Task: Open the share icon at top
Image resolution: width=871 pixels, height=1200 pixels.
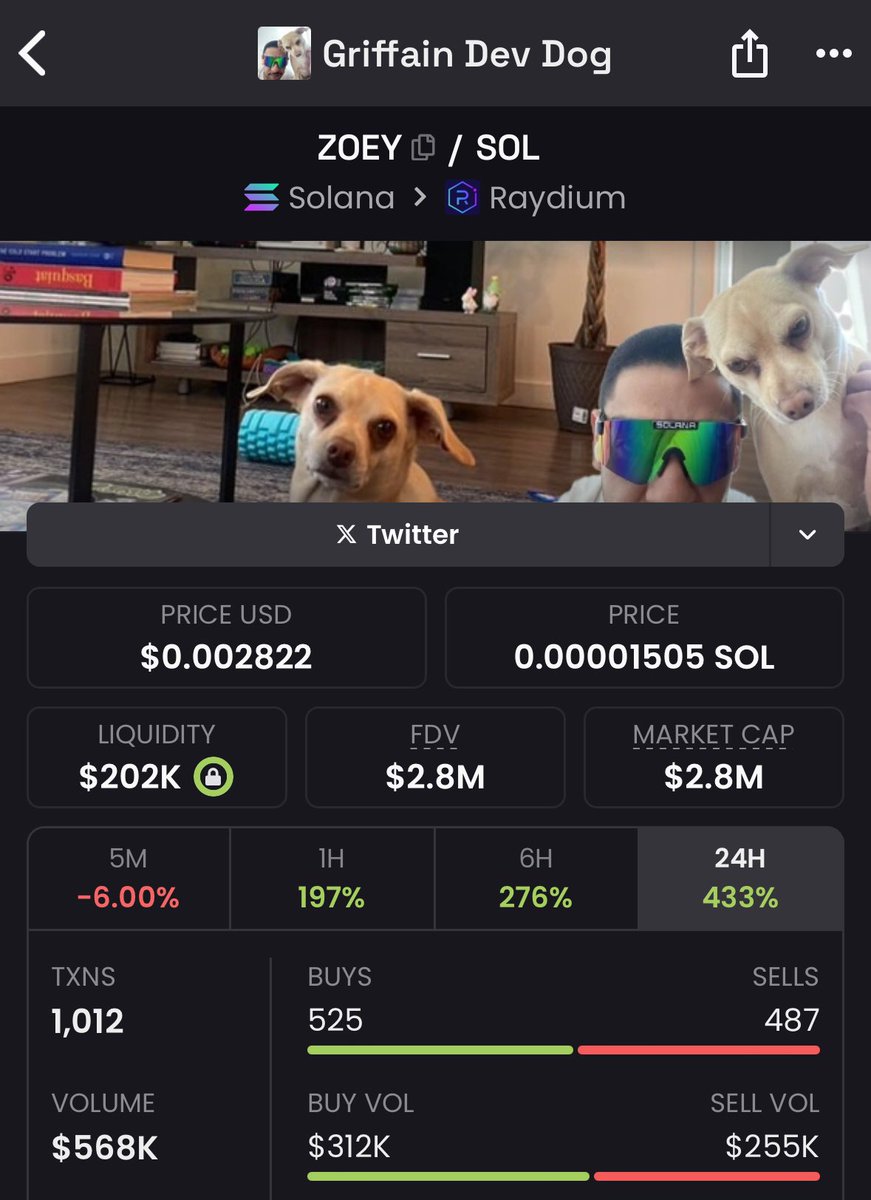Action: coord(749,54)
